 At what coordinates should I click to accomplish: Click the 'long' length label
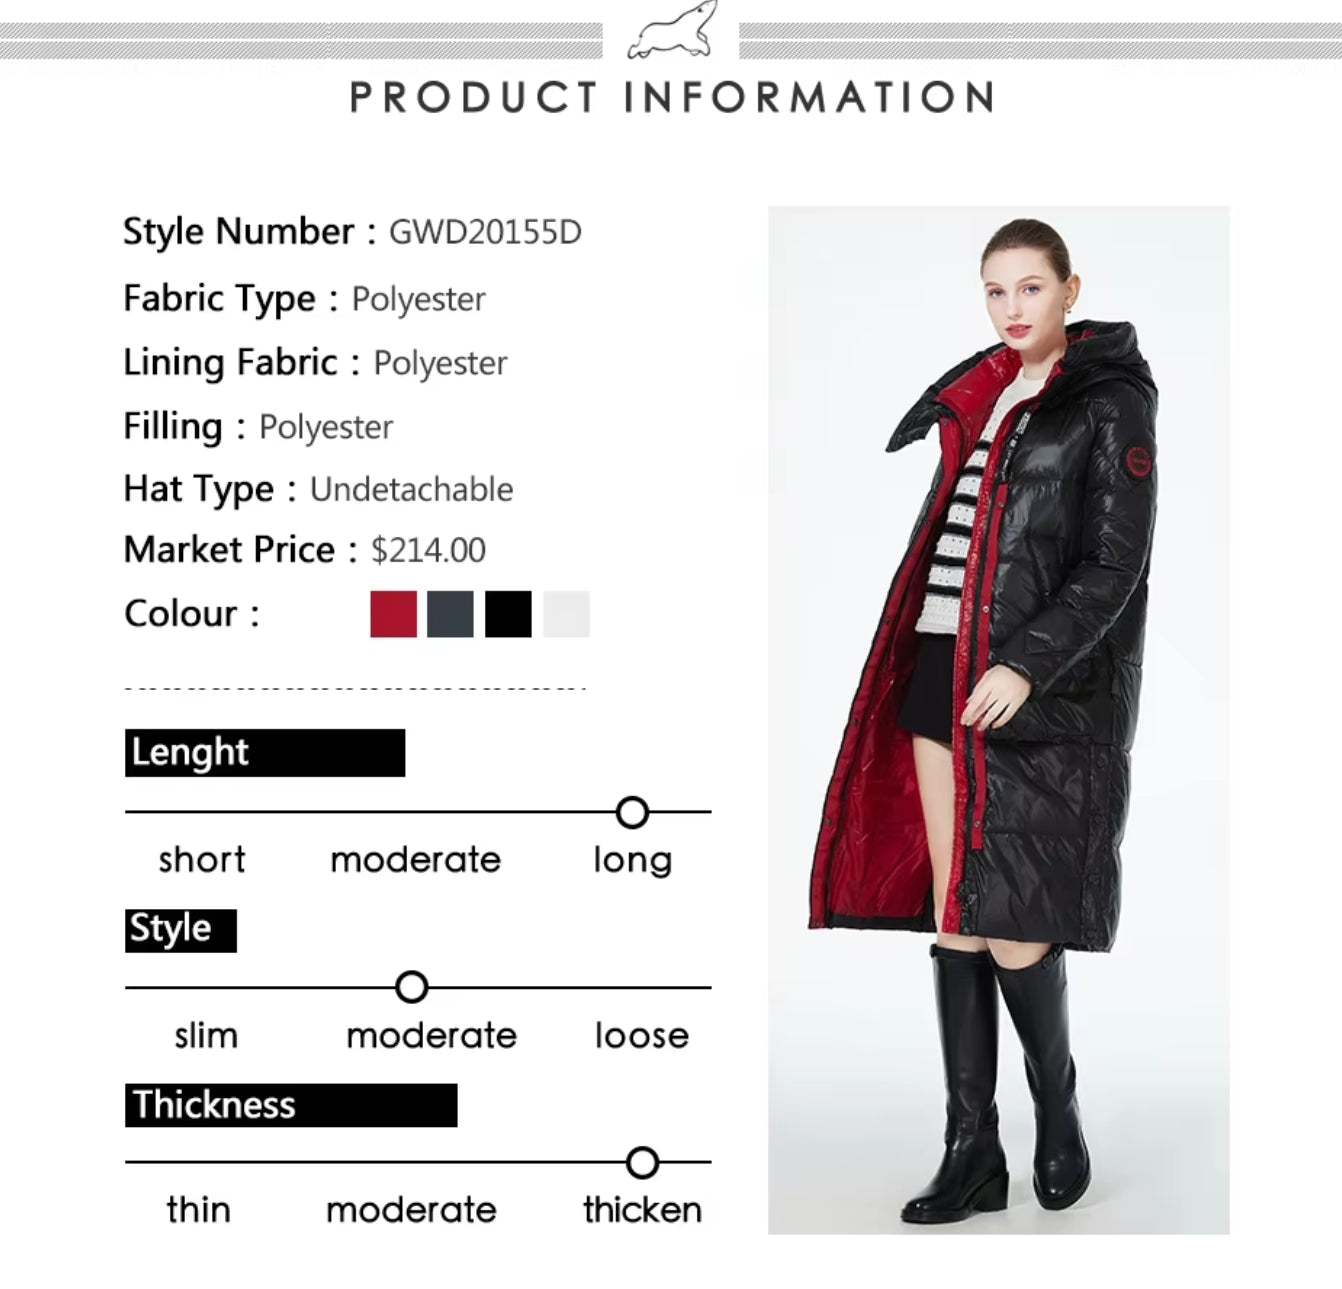tap(633, 860)
